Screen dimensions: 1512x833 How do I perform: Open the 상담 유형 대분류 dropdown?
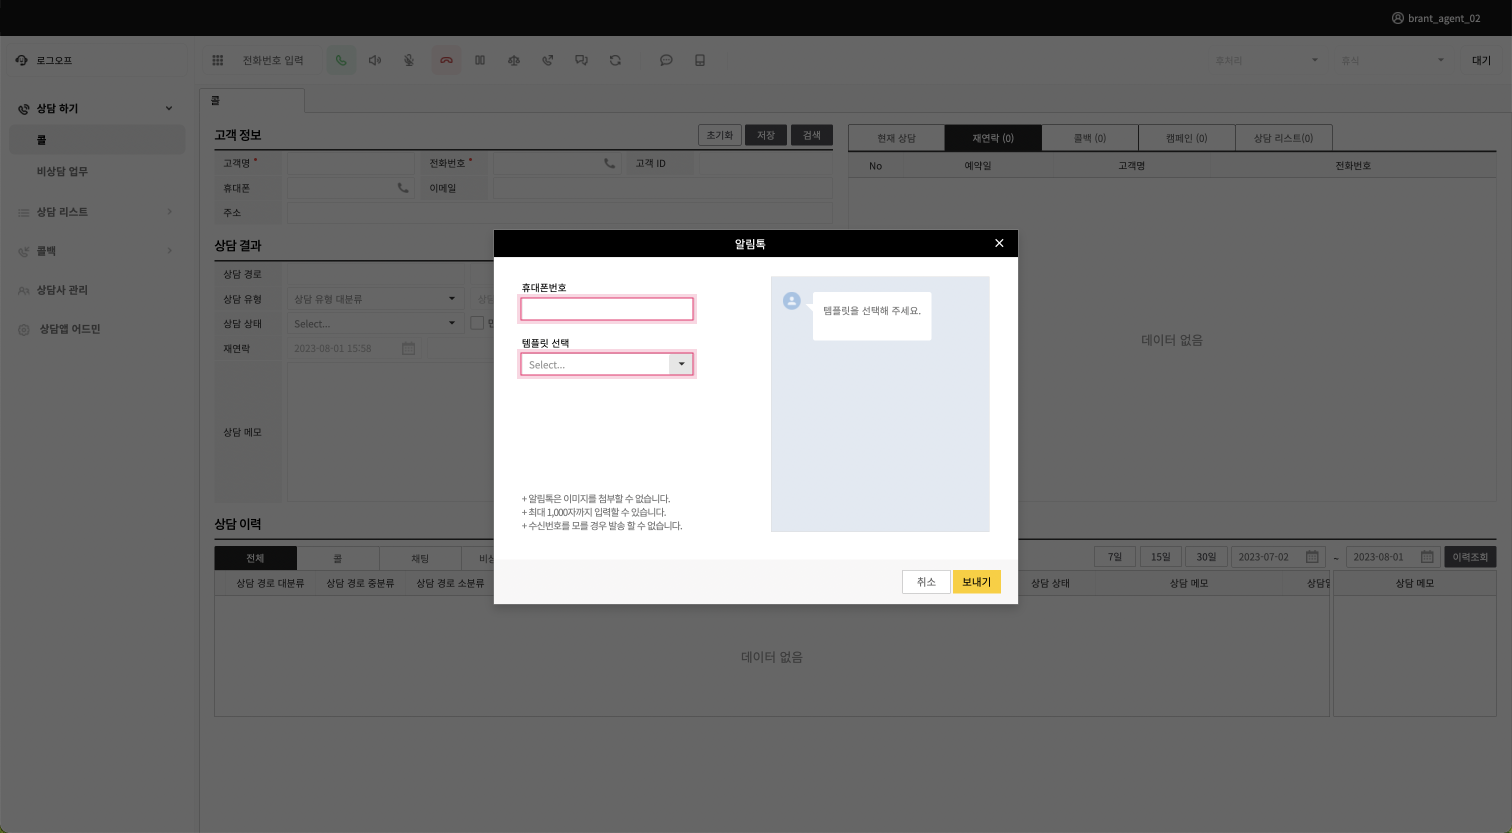tap(374, 299)
